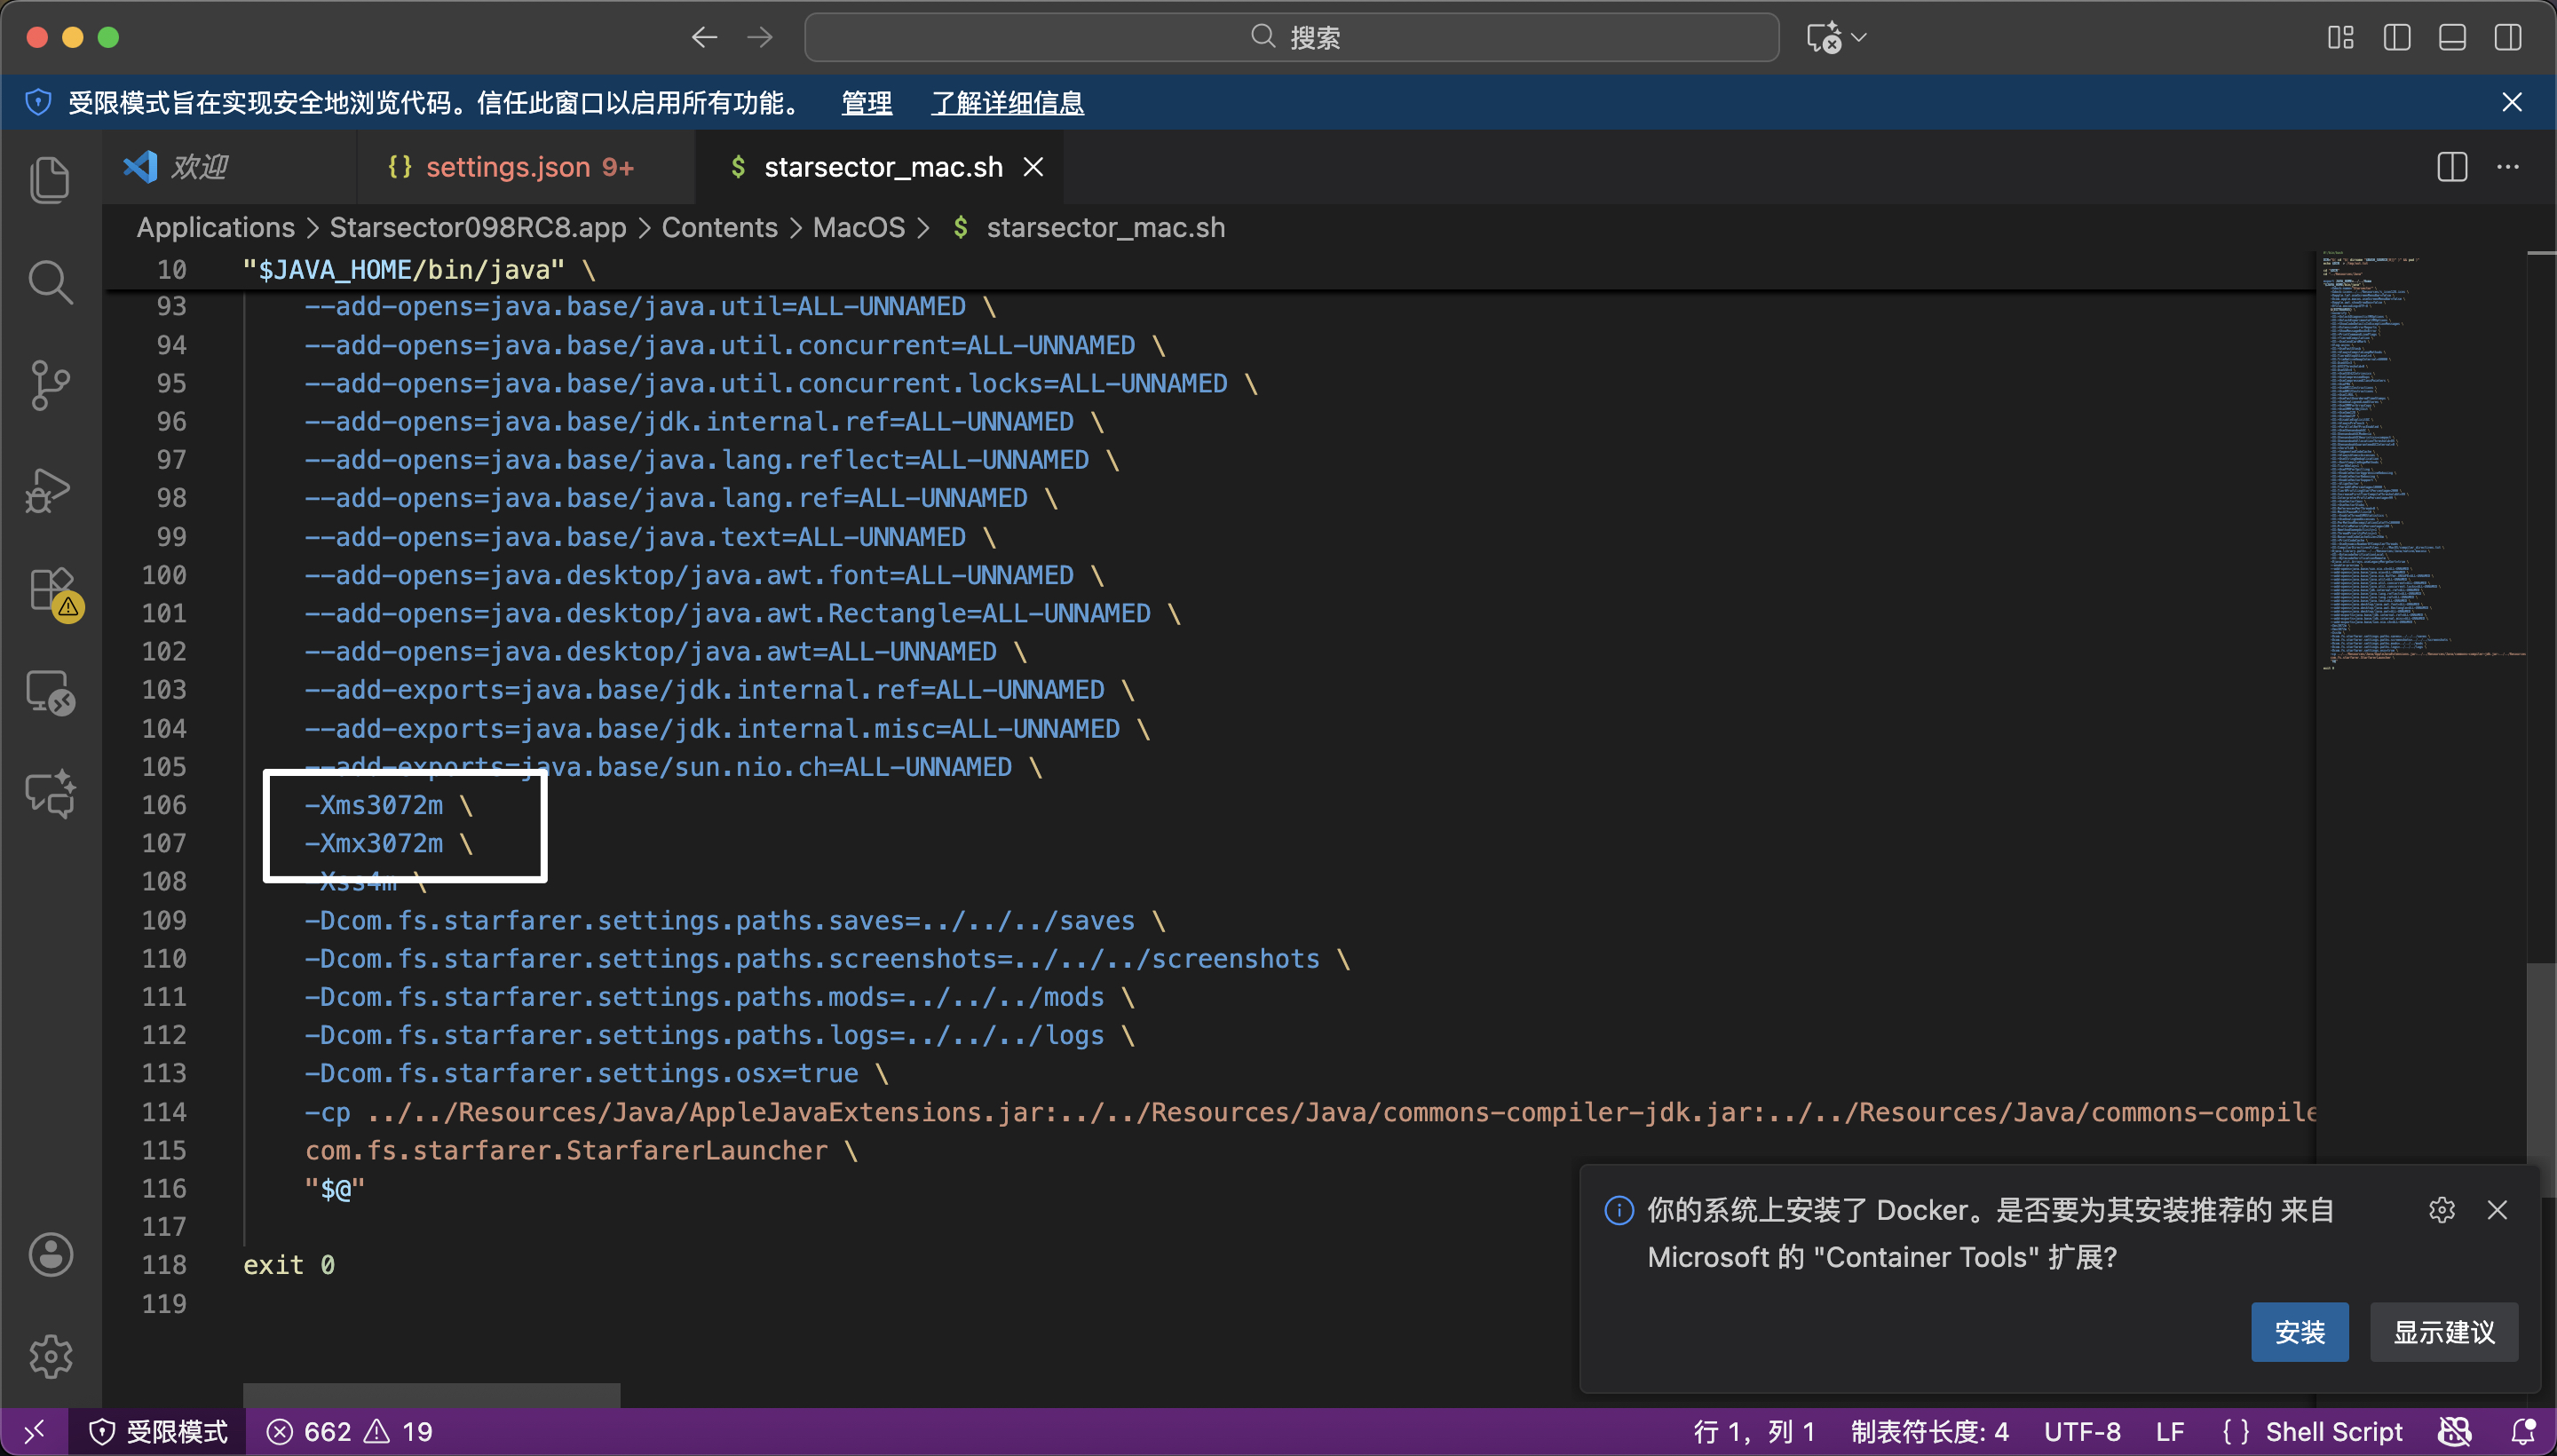Toggle the bottom panel layout button
Viewport: 2557px width, 1456px height.
(x=2452, y=38)
